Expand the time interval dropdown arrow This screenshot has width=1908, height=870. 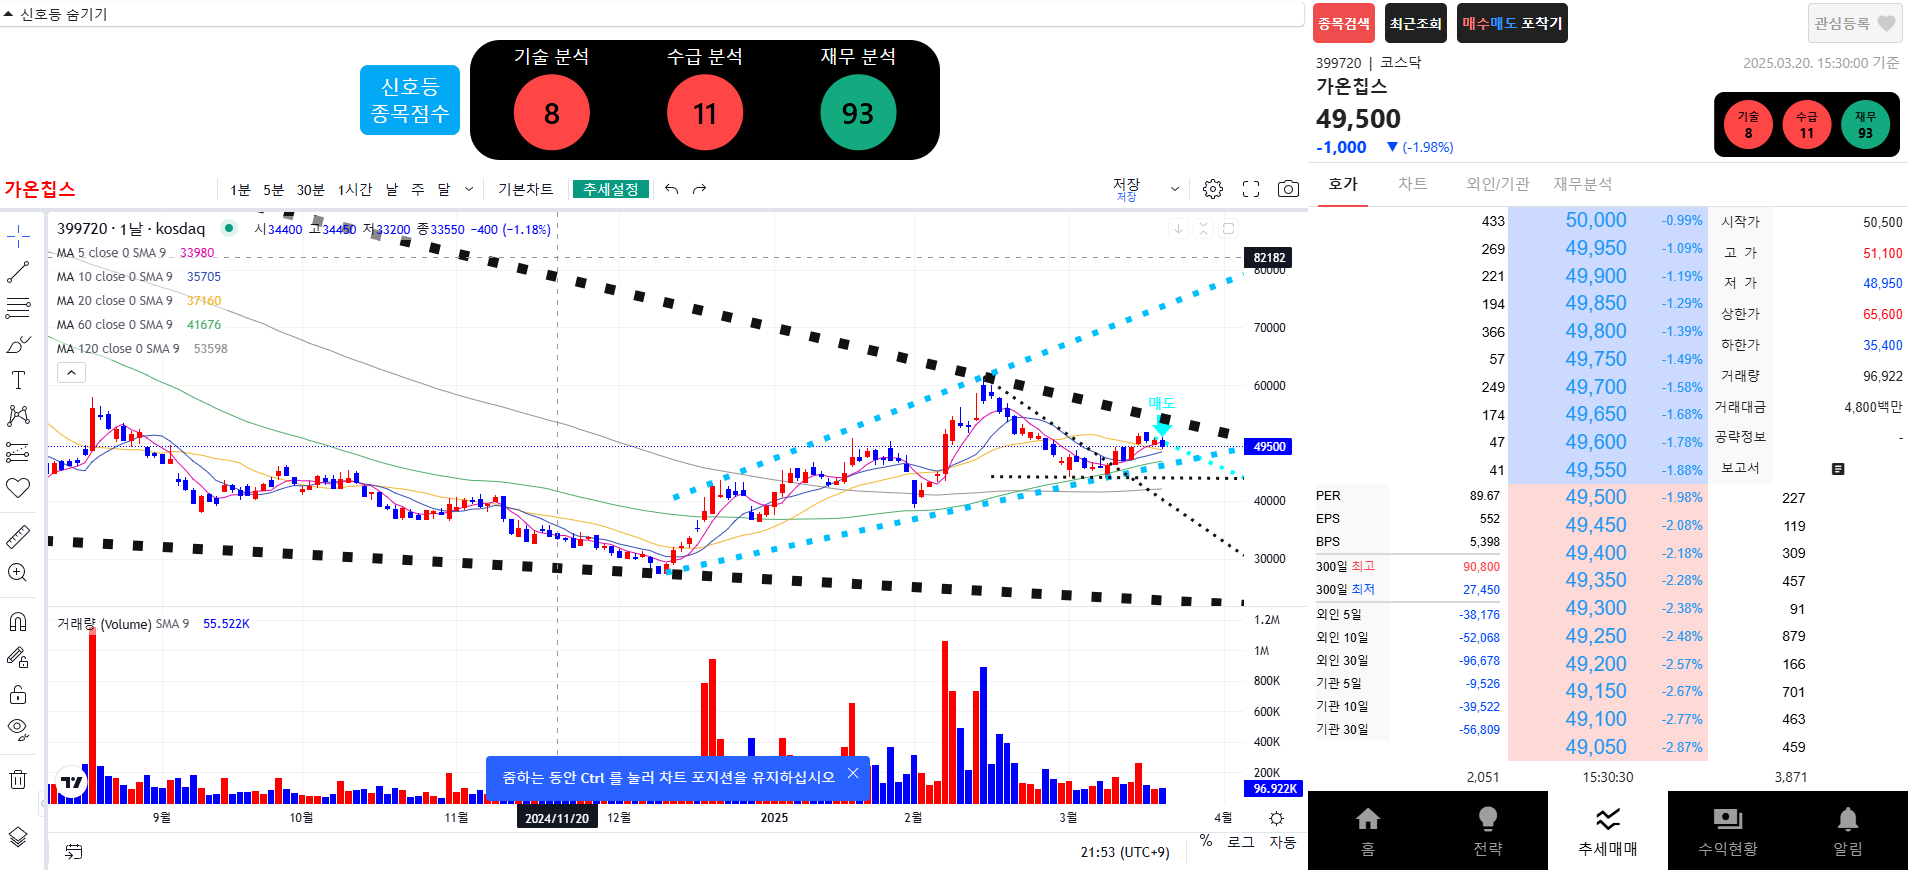[x=469, y=189]
